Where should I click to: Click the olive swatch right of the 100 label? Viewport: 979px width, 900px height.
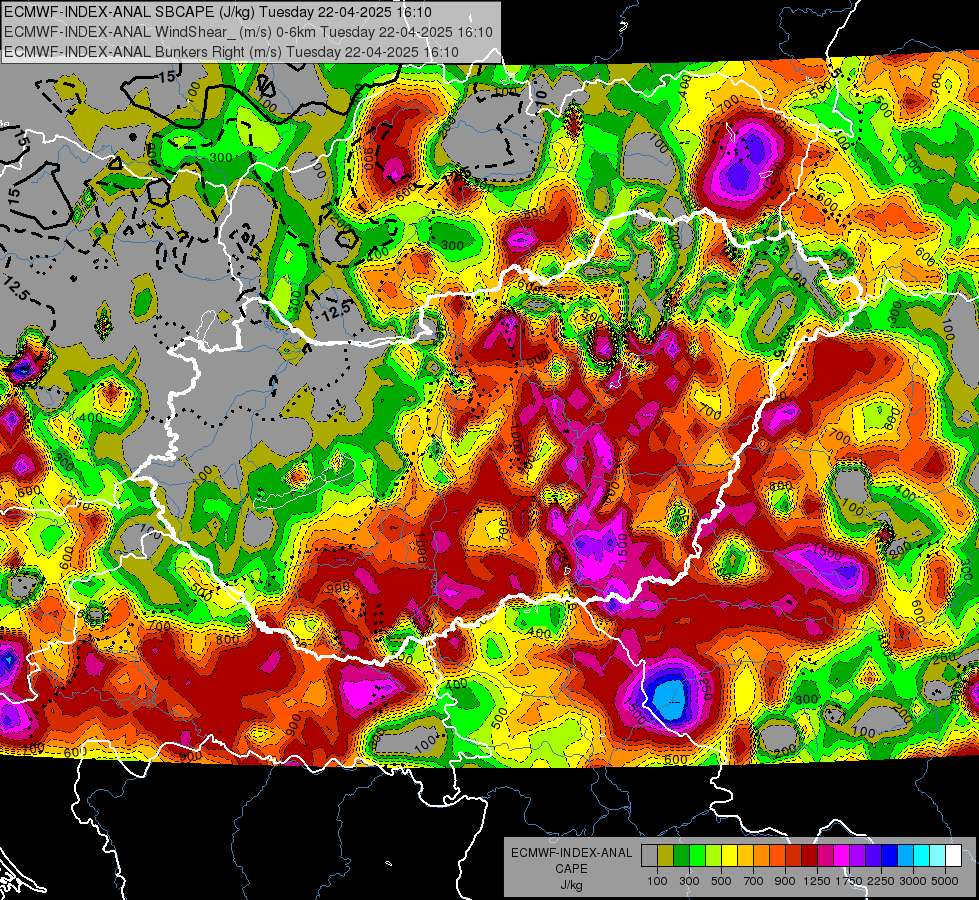[666, 856]
